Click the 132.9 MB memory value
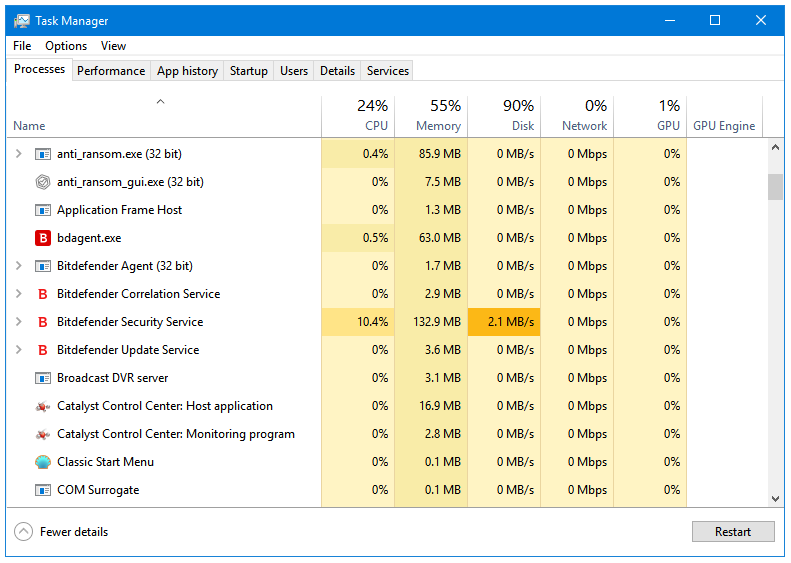The image size is (791, 563). coord(437,322)
